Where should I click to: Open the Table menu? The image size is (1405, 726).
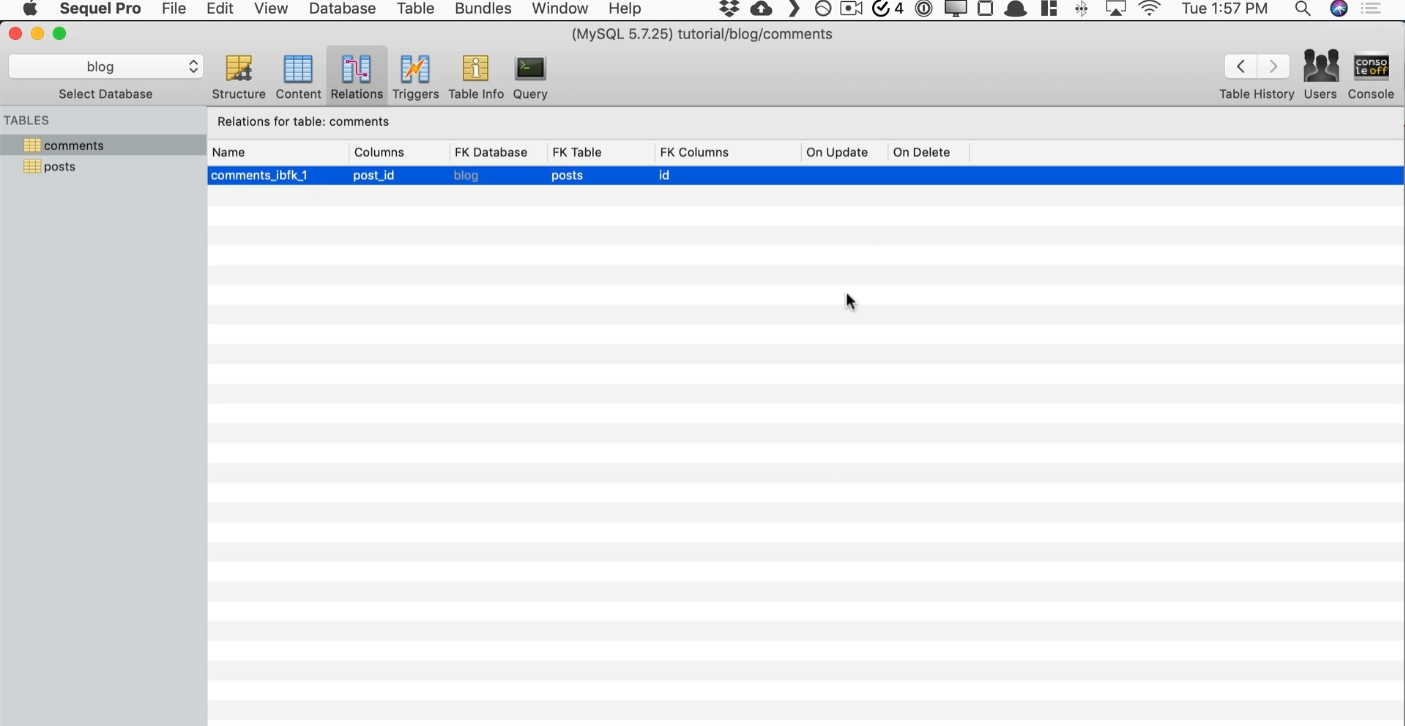(416, 9)
